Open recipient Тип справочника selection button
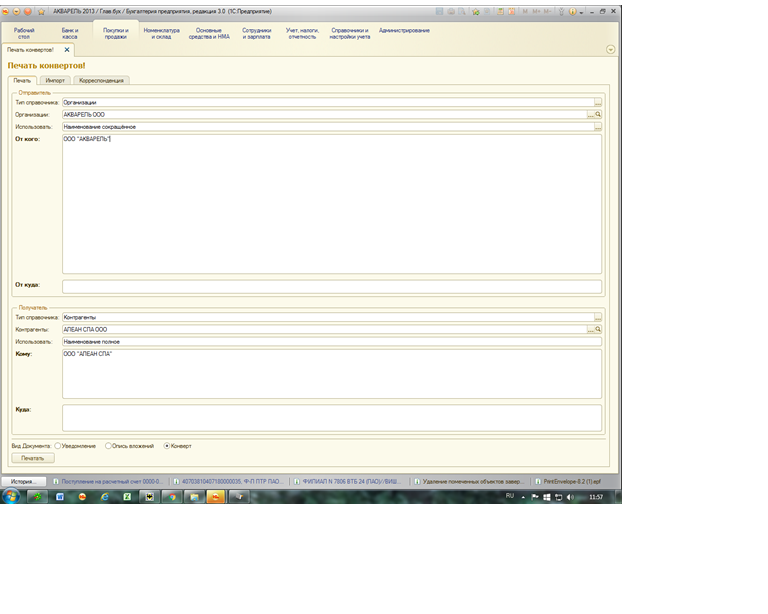 [x=598, y=317]
